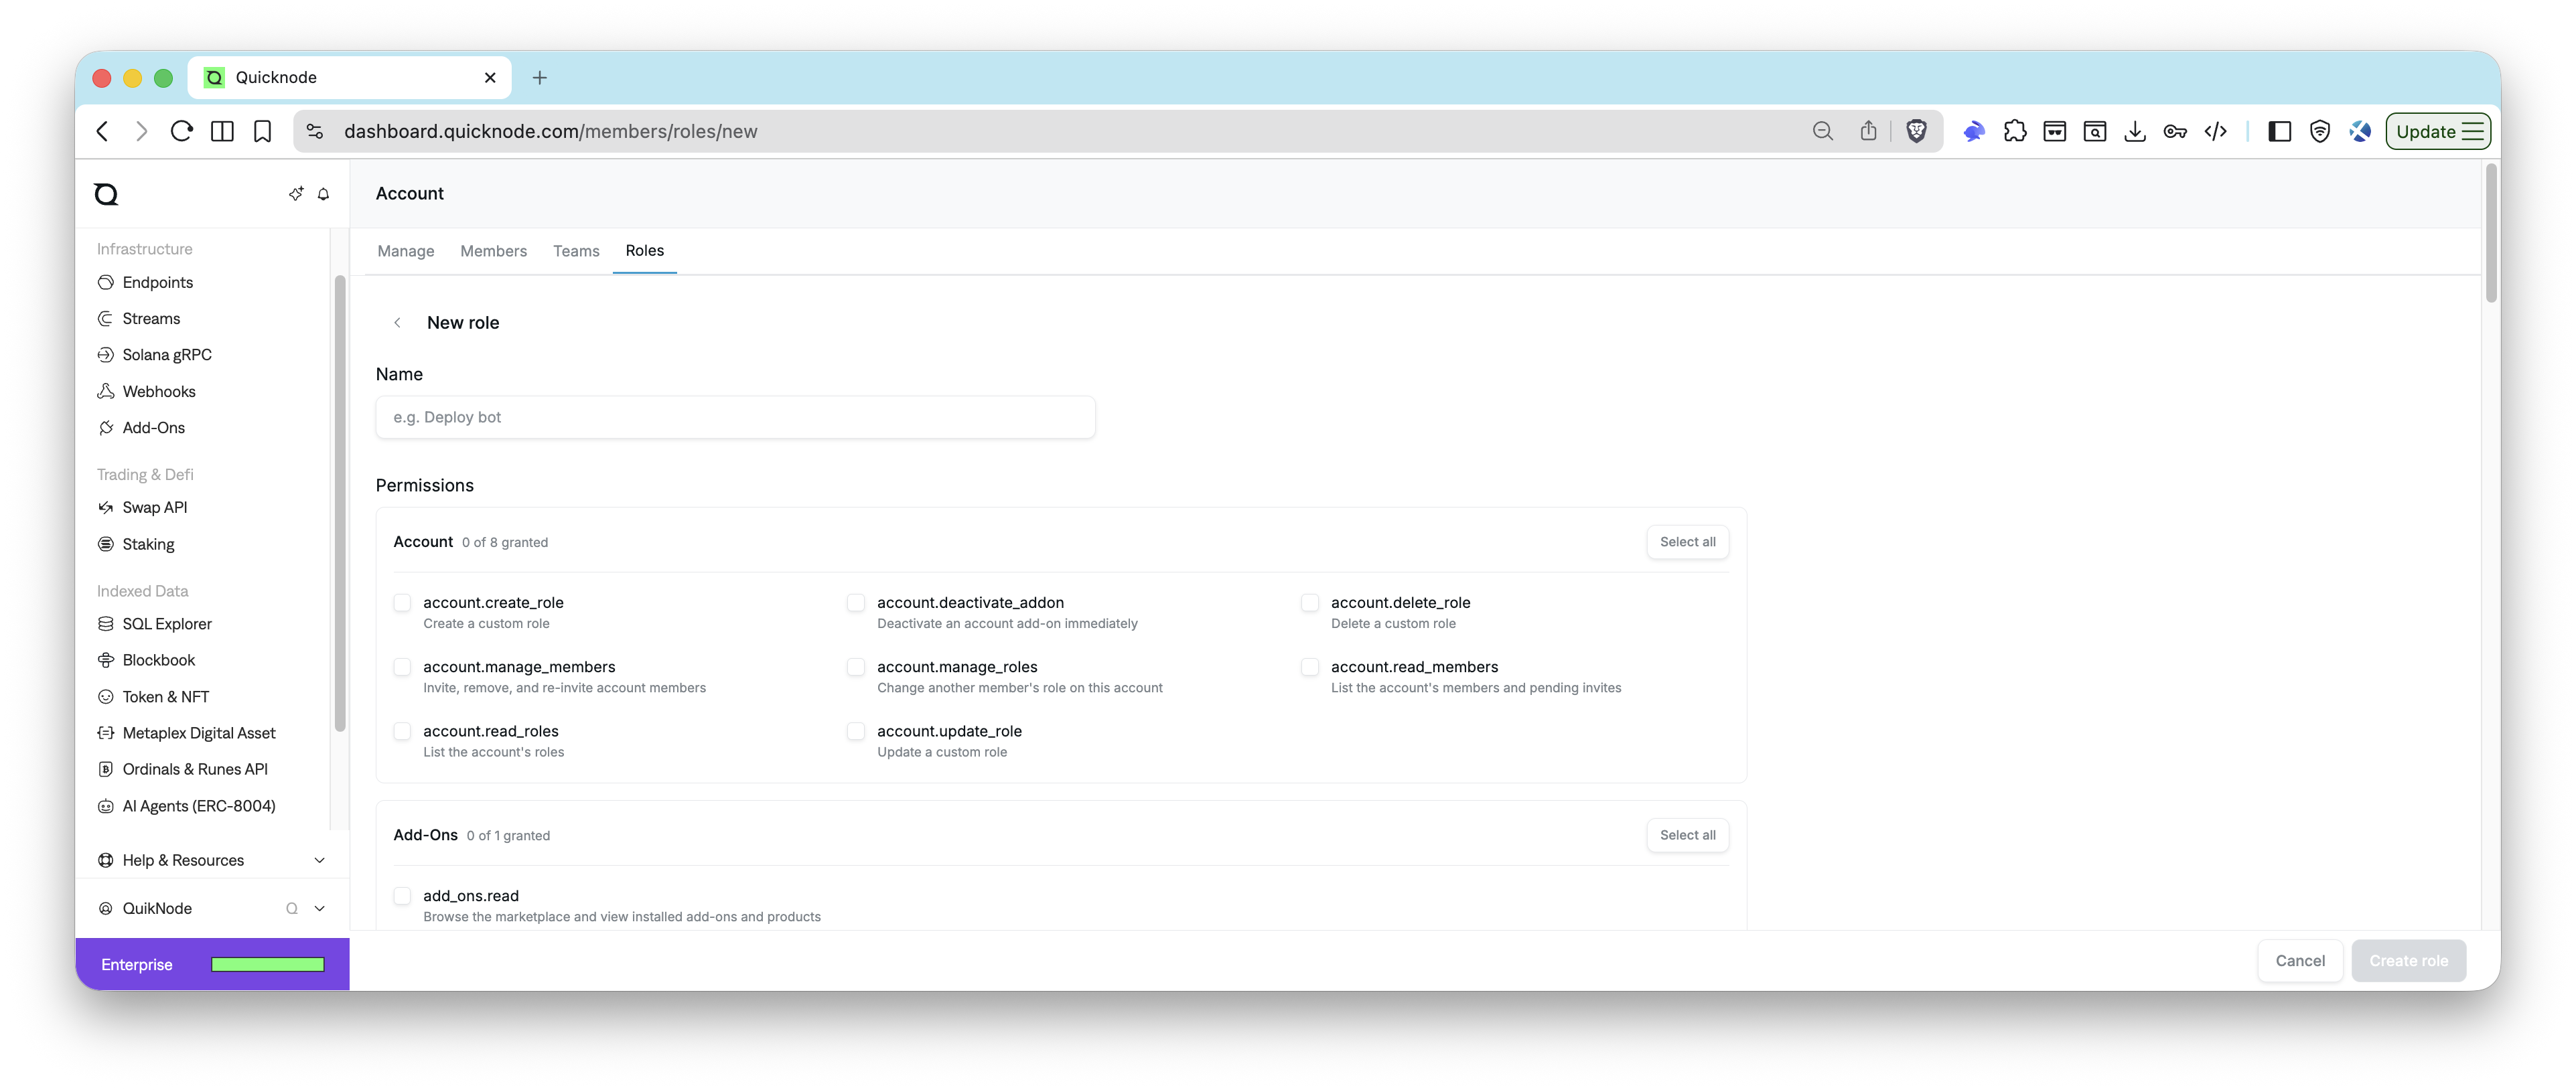
Task: Toggle the browser sidebar panel icon
Action: (2279, 131)
